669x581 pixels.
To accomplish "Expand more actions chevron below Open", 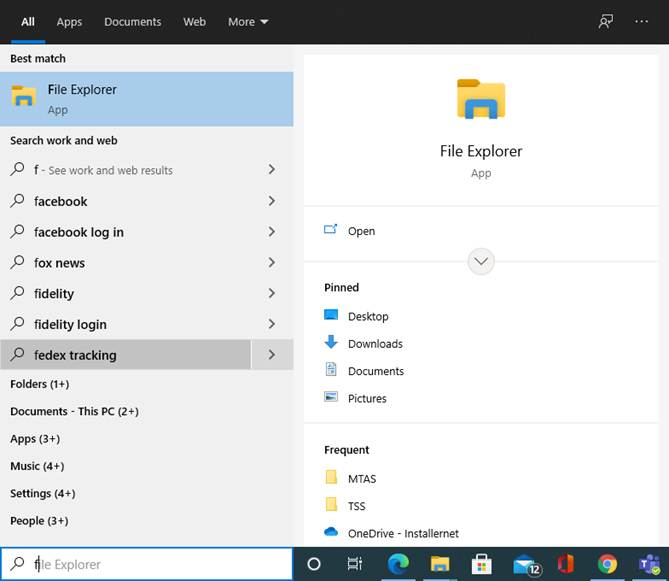I will pyautogui.click(x=481, y=261).
